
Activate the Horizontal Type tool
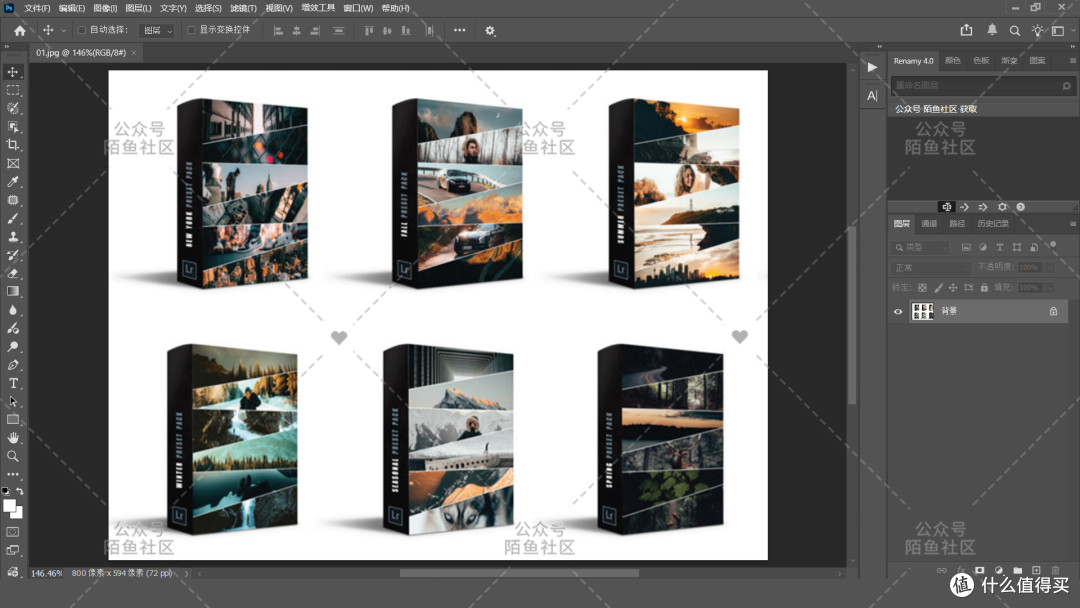point(12,384)
